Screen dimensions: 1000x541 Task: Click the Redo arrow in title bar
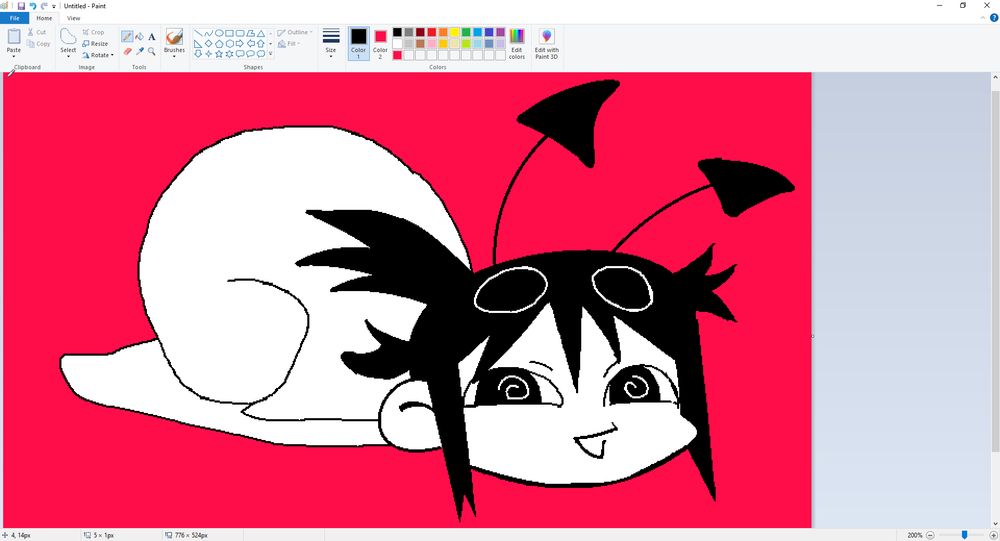point(44,6)
